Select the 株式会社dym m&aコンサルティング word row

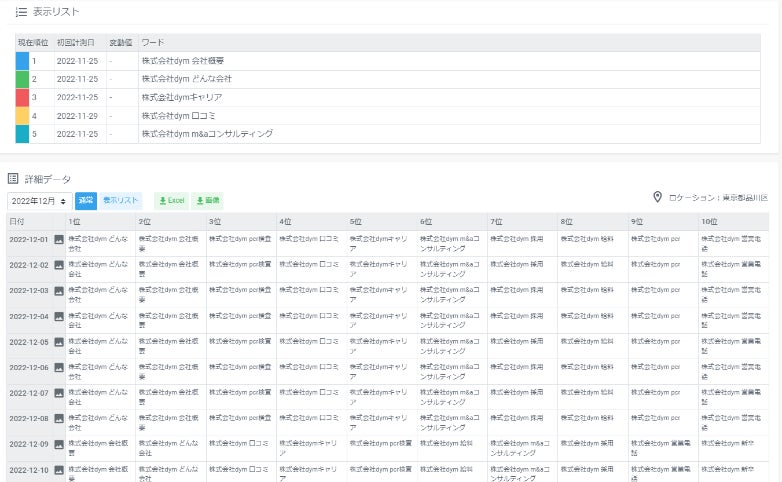pos(388,134)
